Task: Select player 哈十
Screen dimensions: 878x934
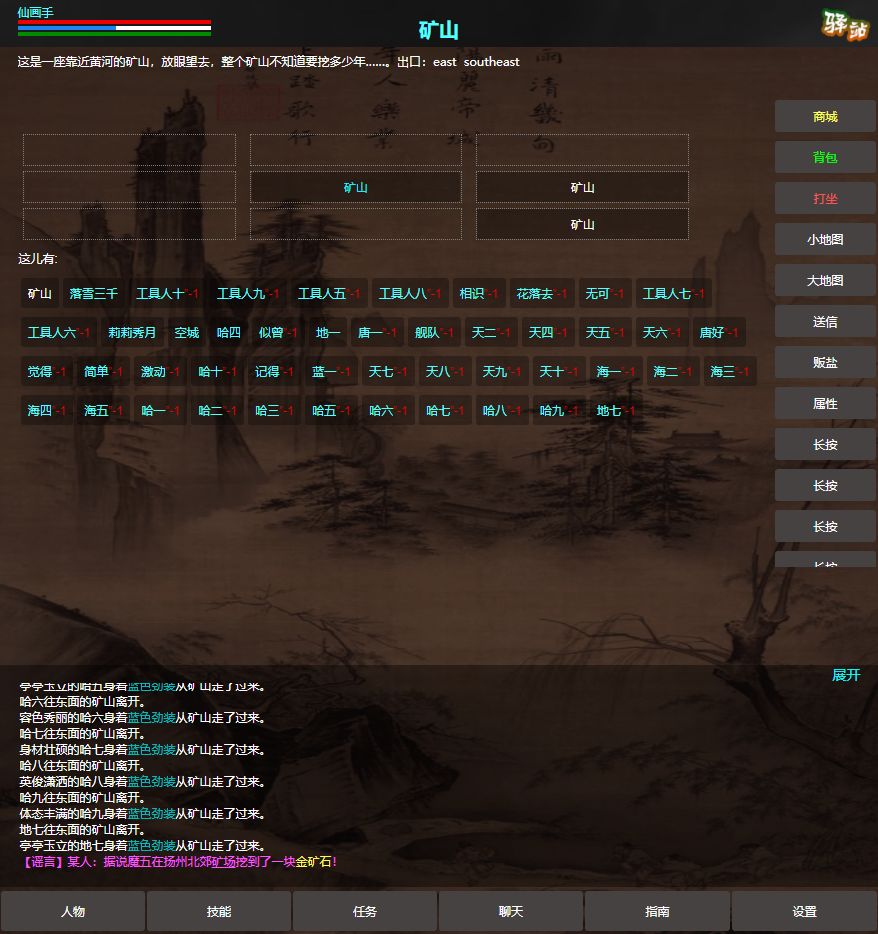Action: tap(217, 372)
